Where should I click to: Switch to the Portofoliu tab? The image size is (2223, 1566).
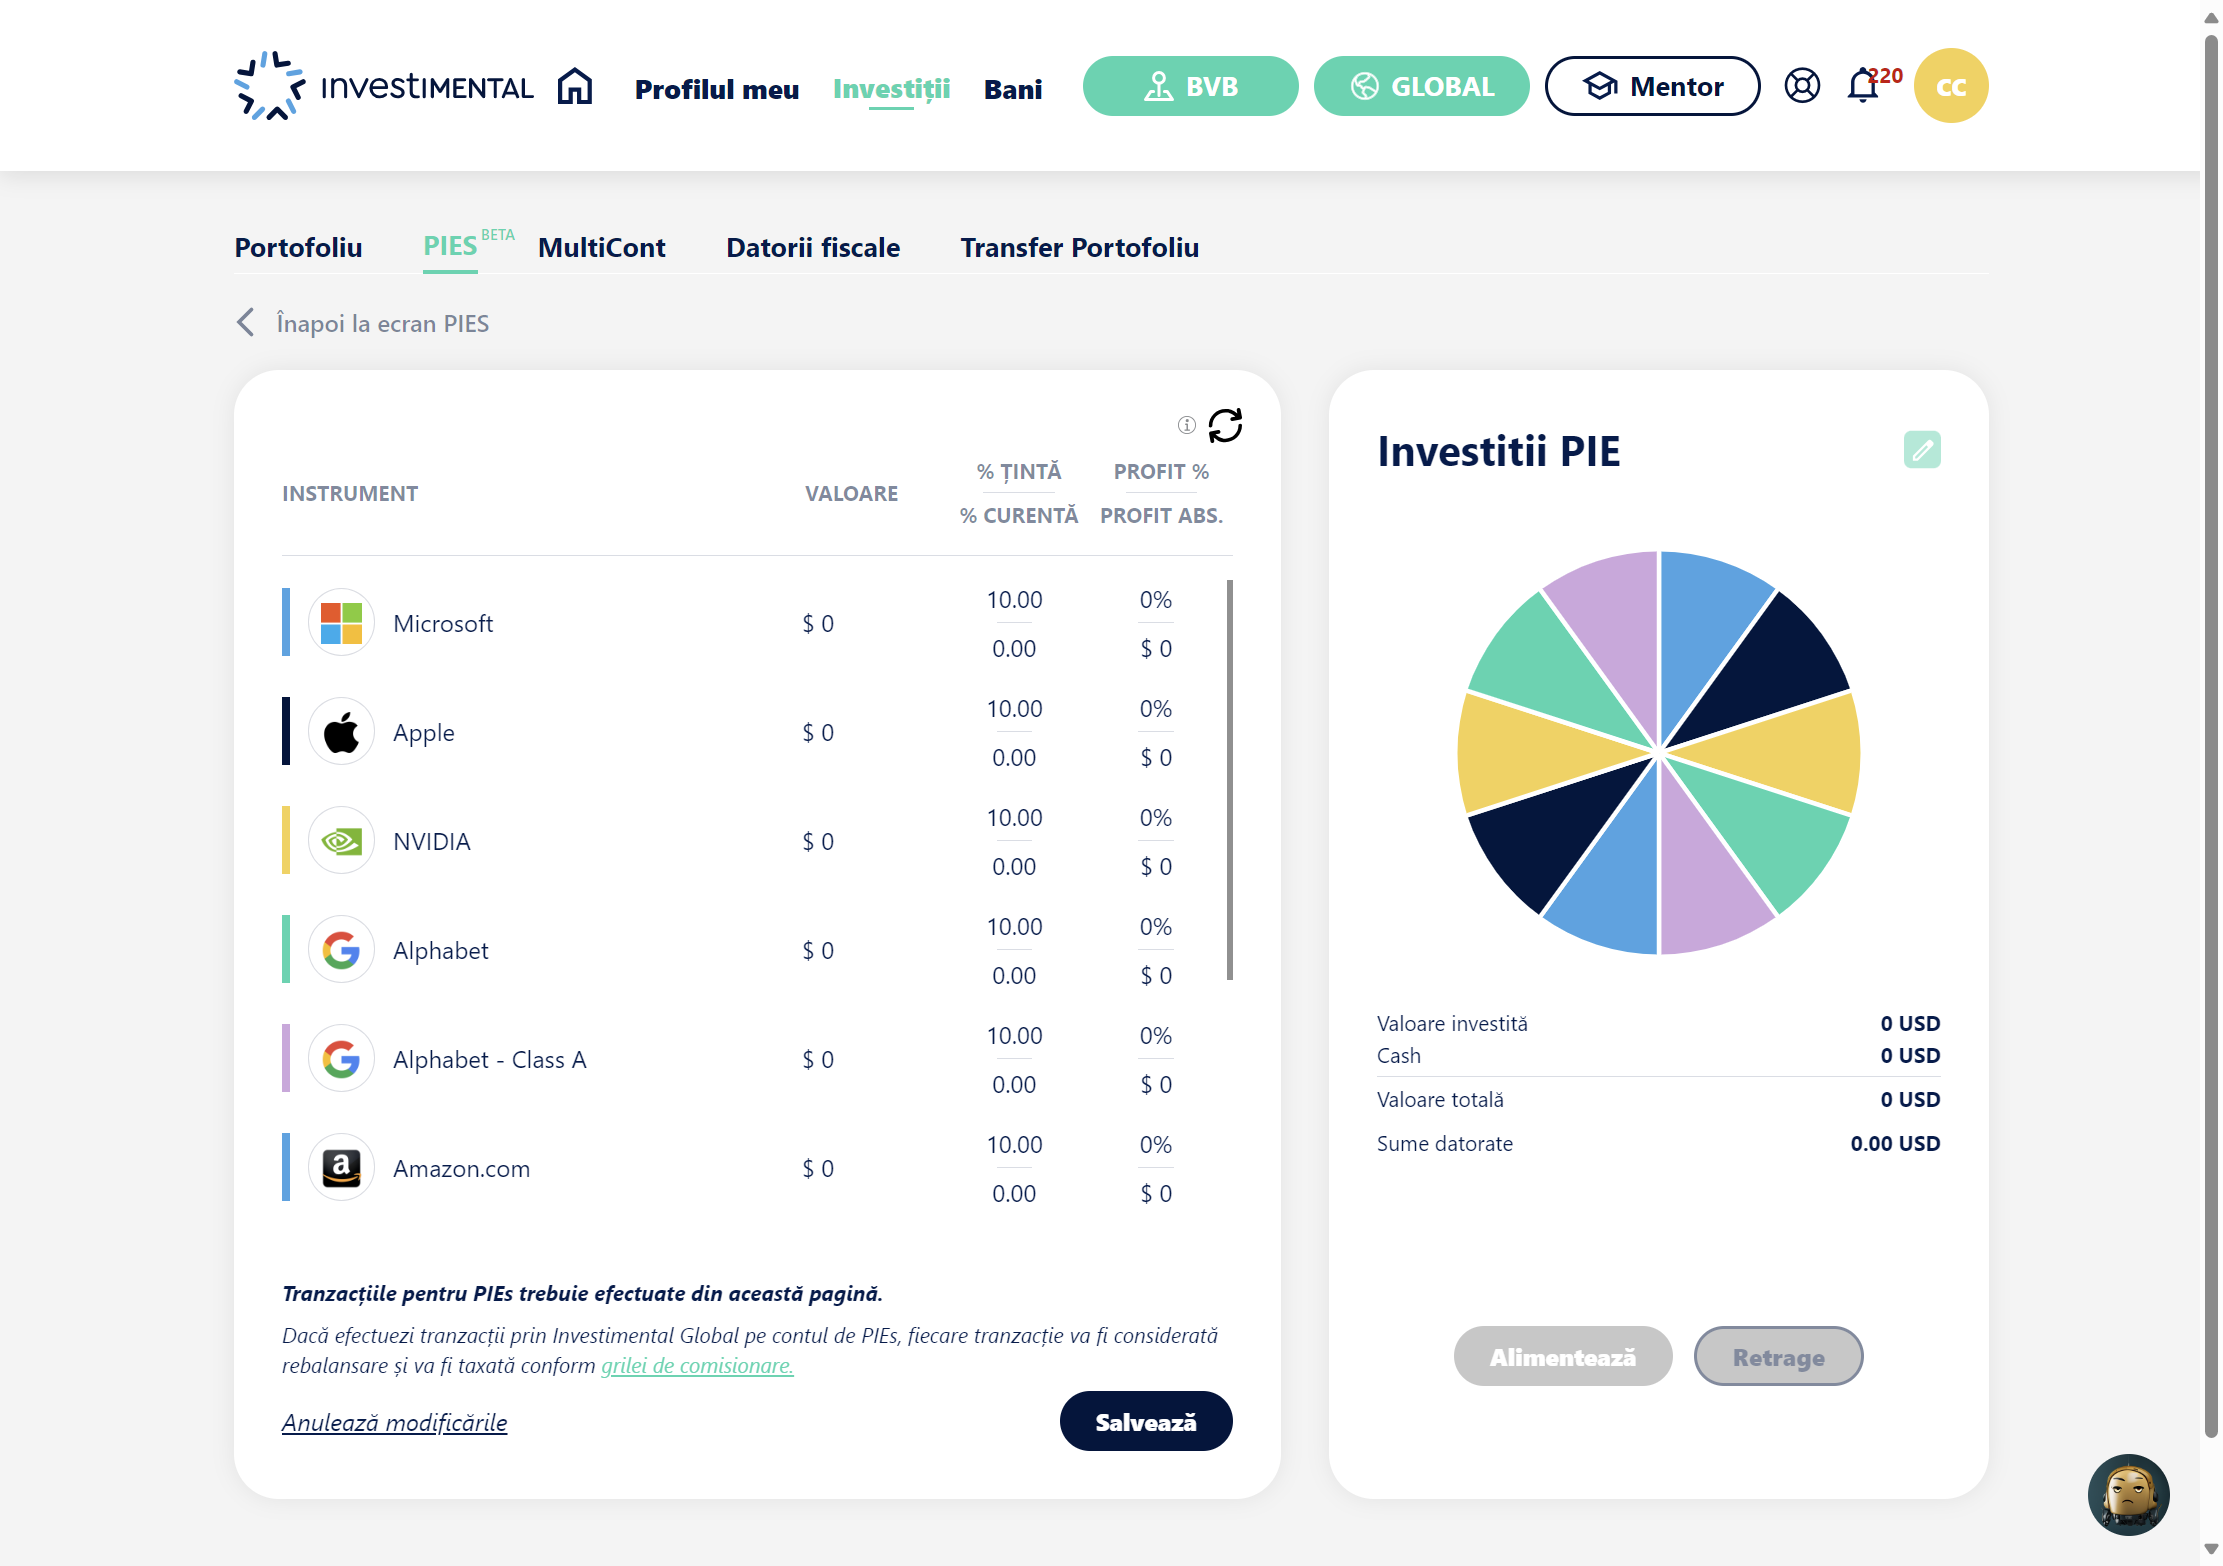pyautogui.click(x=298, y=247)
